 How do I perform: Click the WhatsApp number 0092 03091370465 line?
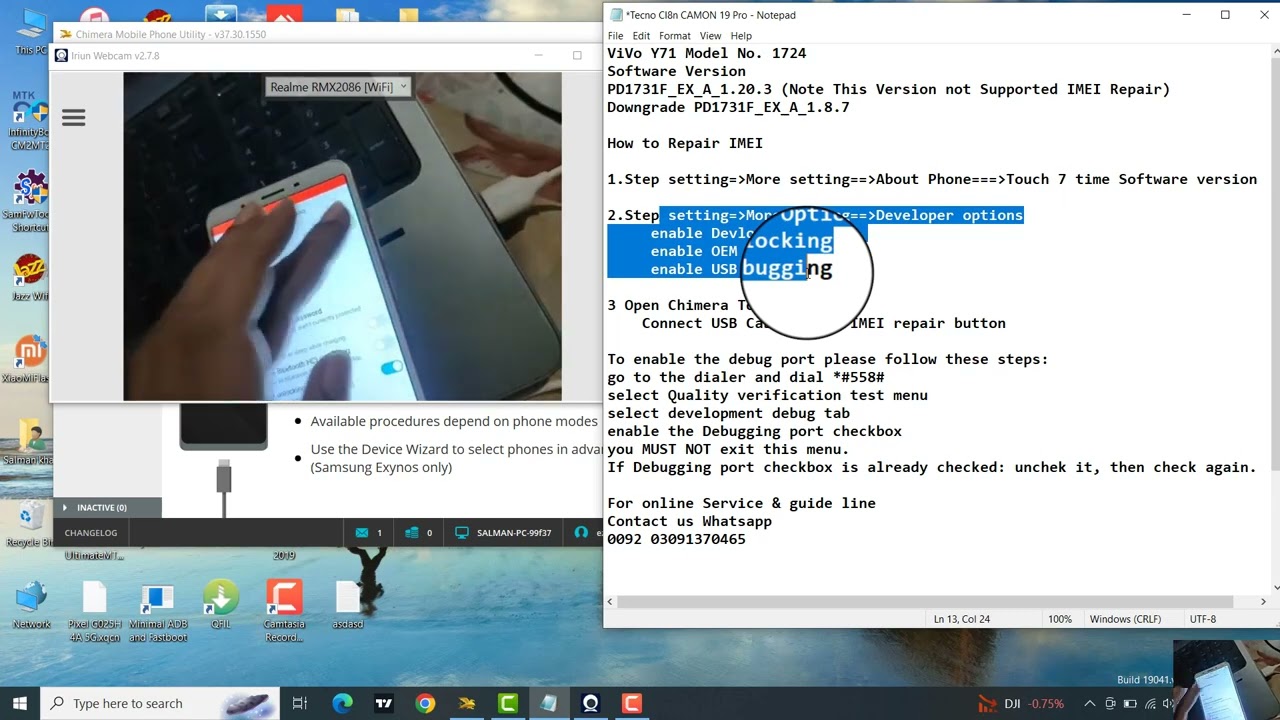(x=676, y=539)
